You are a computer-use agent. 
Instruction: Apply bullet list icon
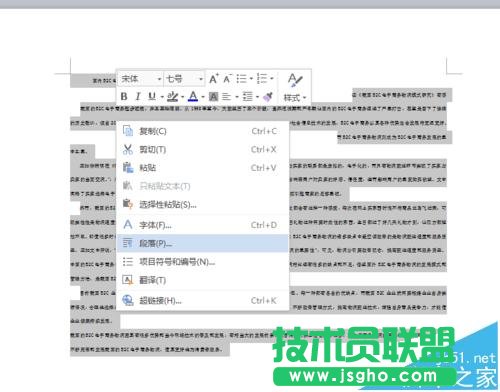(x=241, y=79)
